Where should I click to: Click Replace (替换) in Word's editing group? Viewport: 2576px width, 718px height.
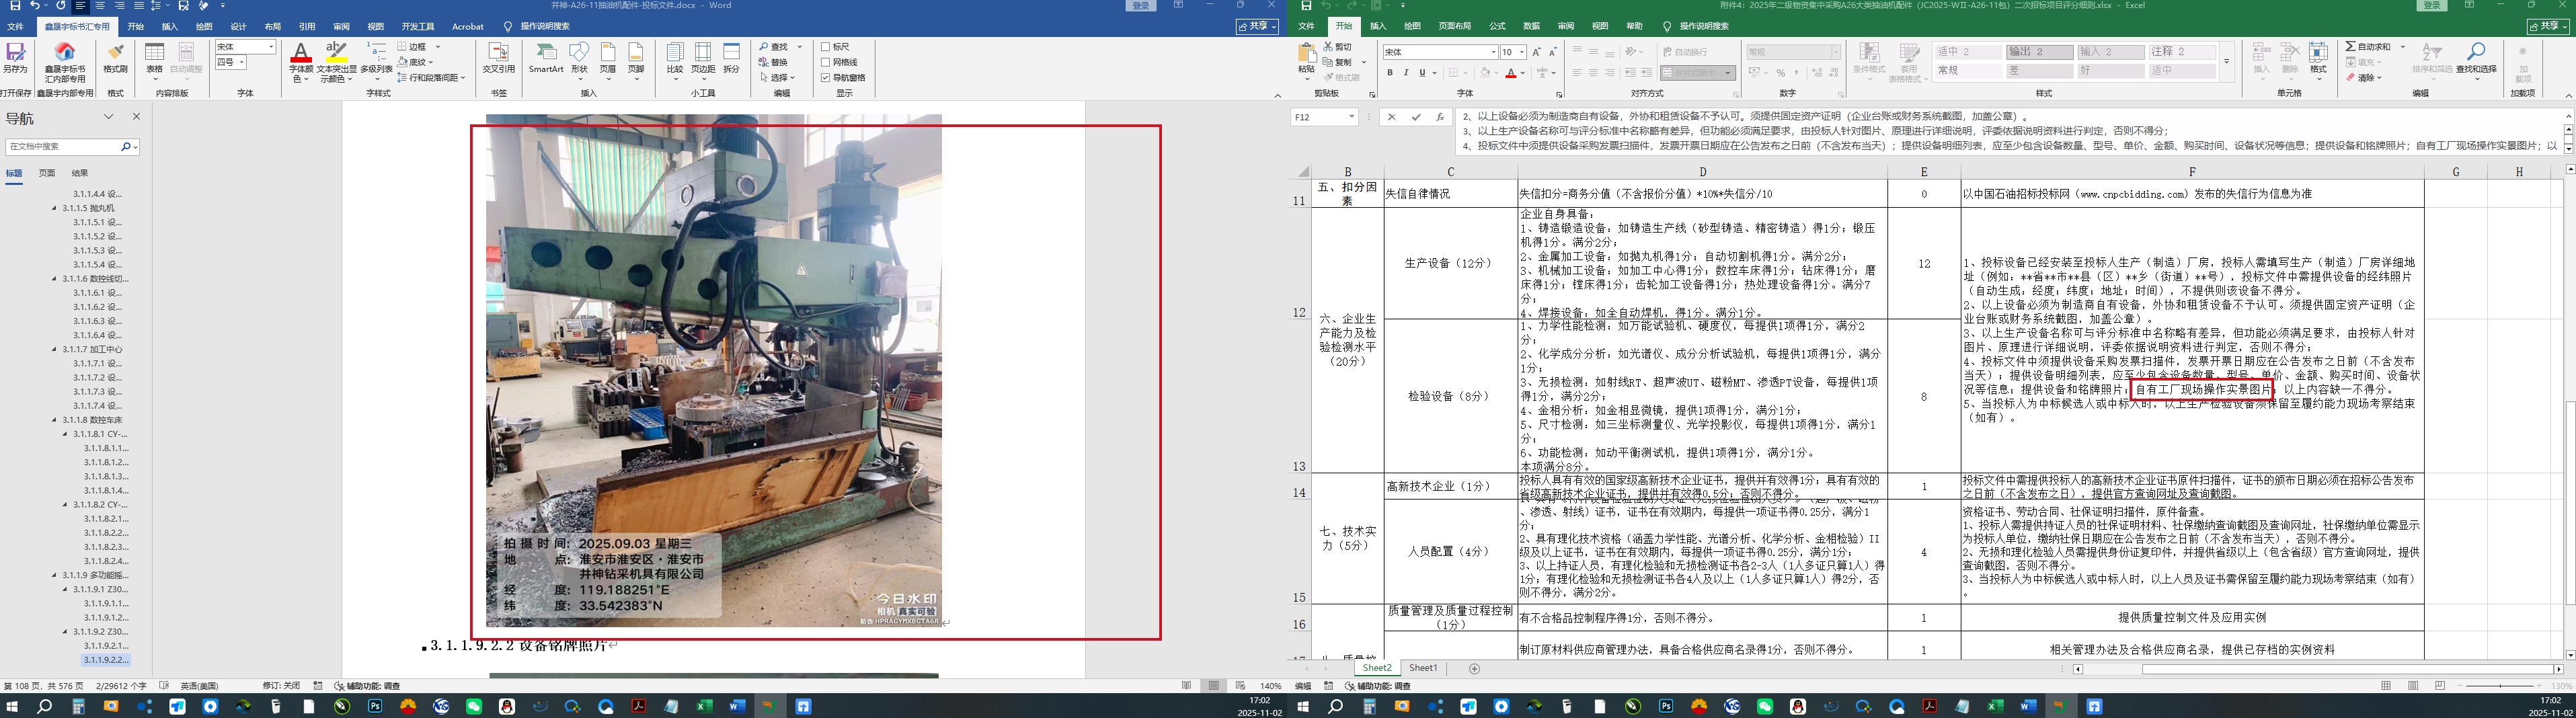pos(773,62)
